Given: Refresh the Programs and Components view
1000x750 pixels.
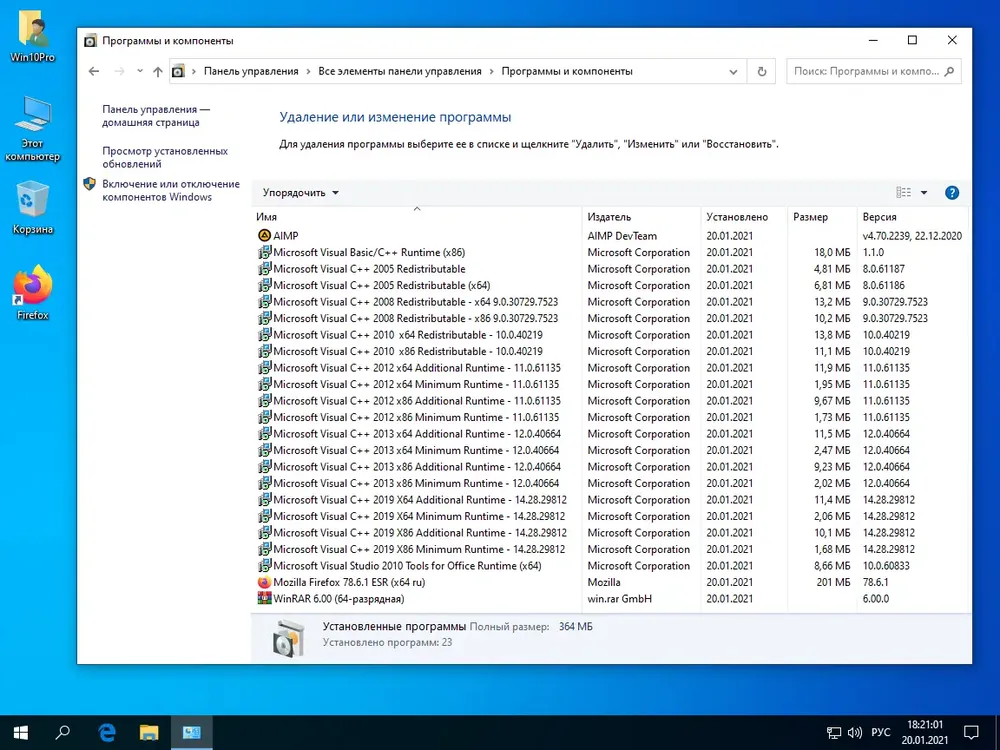Looking at the screenshot, I should coord(761,71).
